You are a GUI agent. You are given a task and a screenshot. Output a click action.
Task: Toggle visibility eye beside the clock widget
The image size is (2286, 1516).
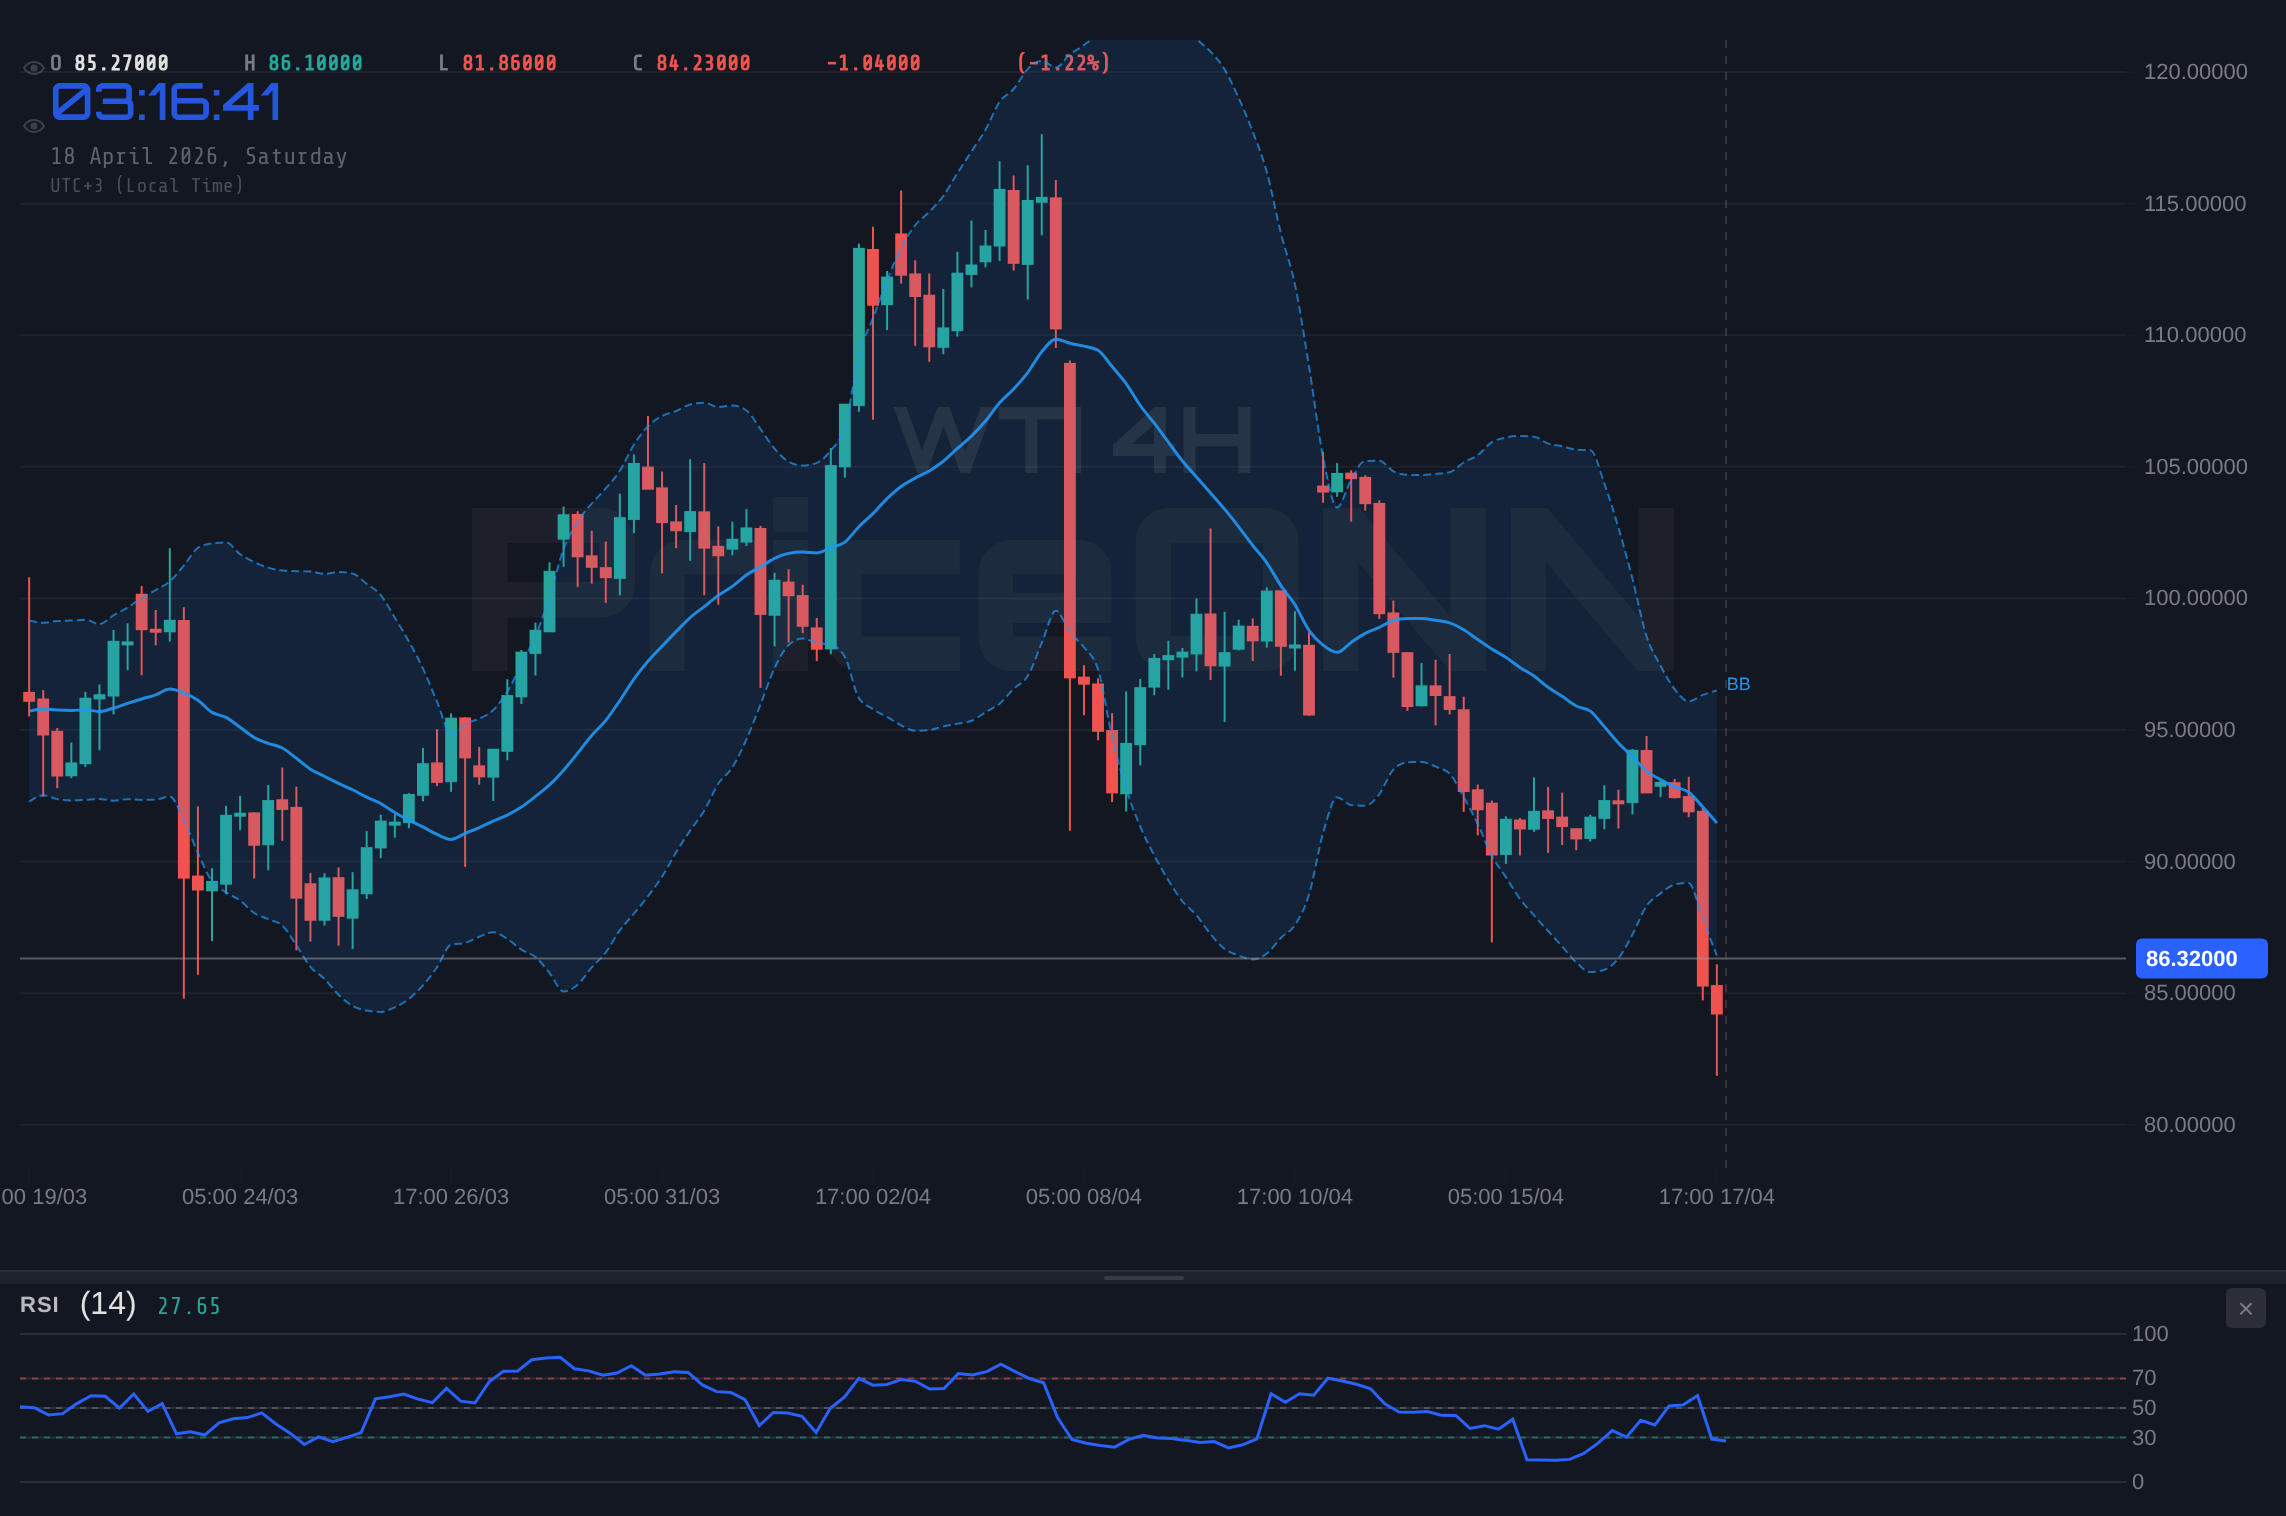33,126
